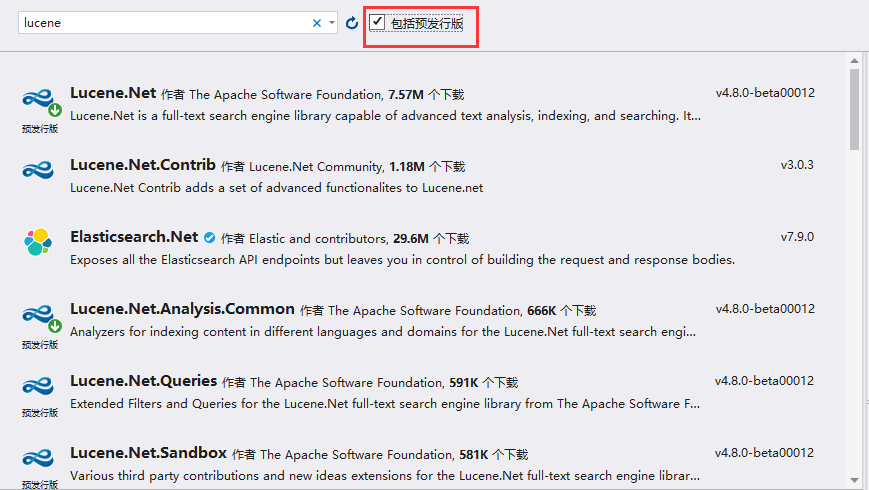Click the 7.57M download count
869x490 pixels.
406,95
